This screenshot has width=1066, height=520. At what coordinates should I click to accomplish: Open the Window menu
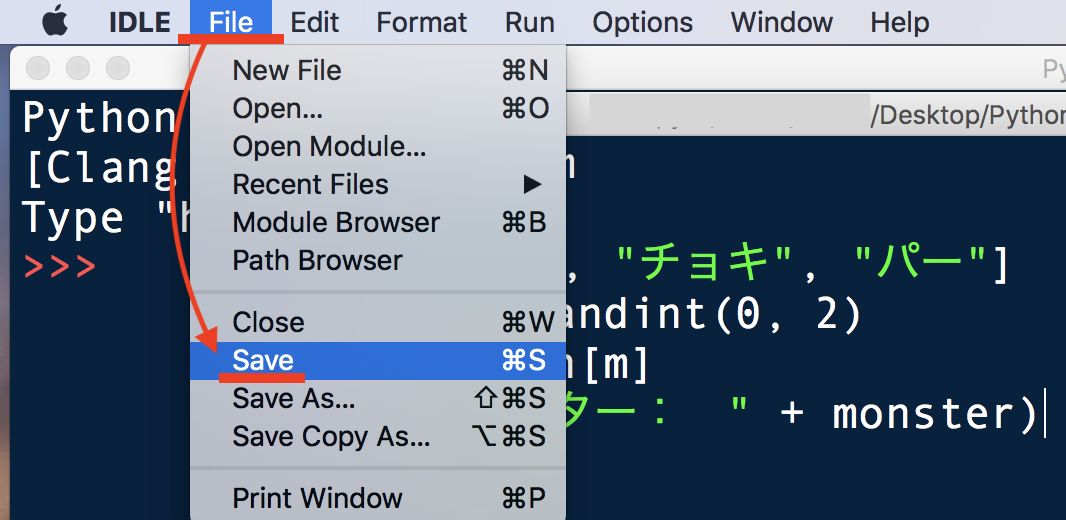(782, 22)
